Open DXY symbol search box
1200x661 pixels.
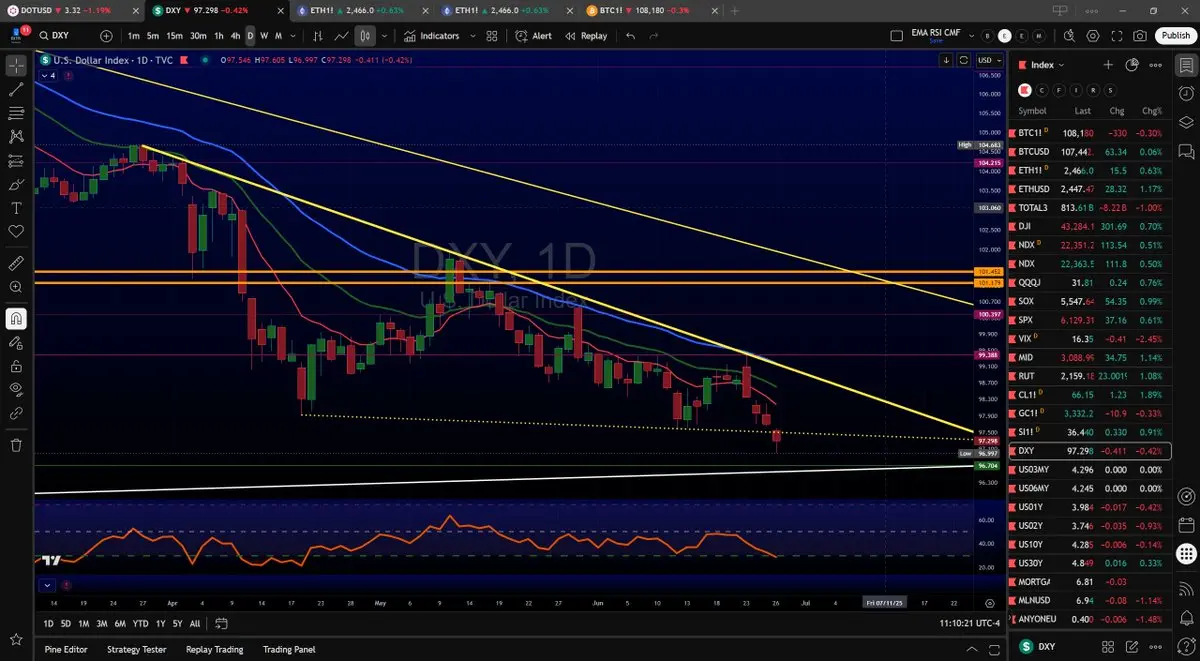tap(65, 36)
